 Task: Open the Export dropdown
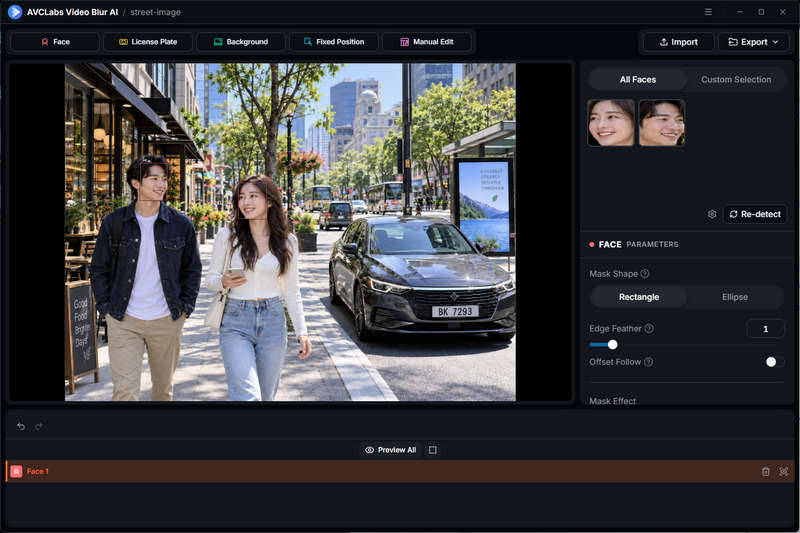coord(753,42)
